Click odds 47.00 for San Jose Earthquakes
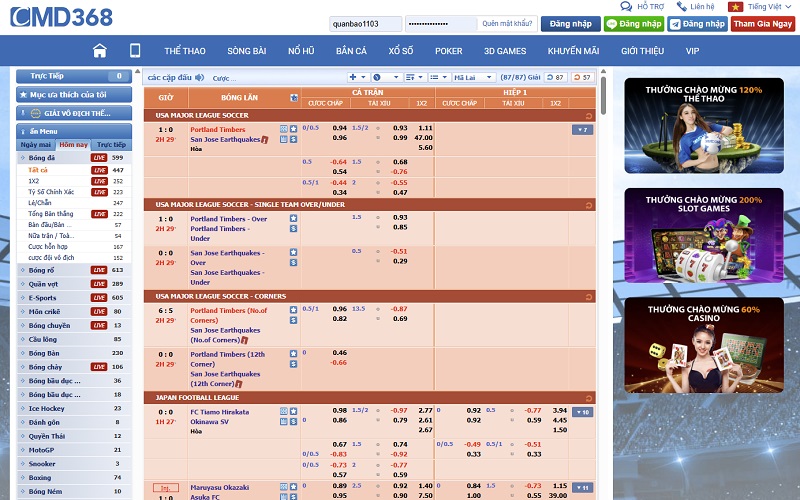This screenshot has height=500, width=800. (x=423, y=138)
